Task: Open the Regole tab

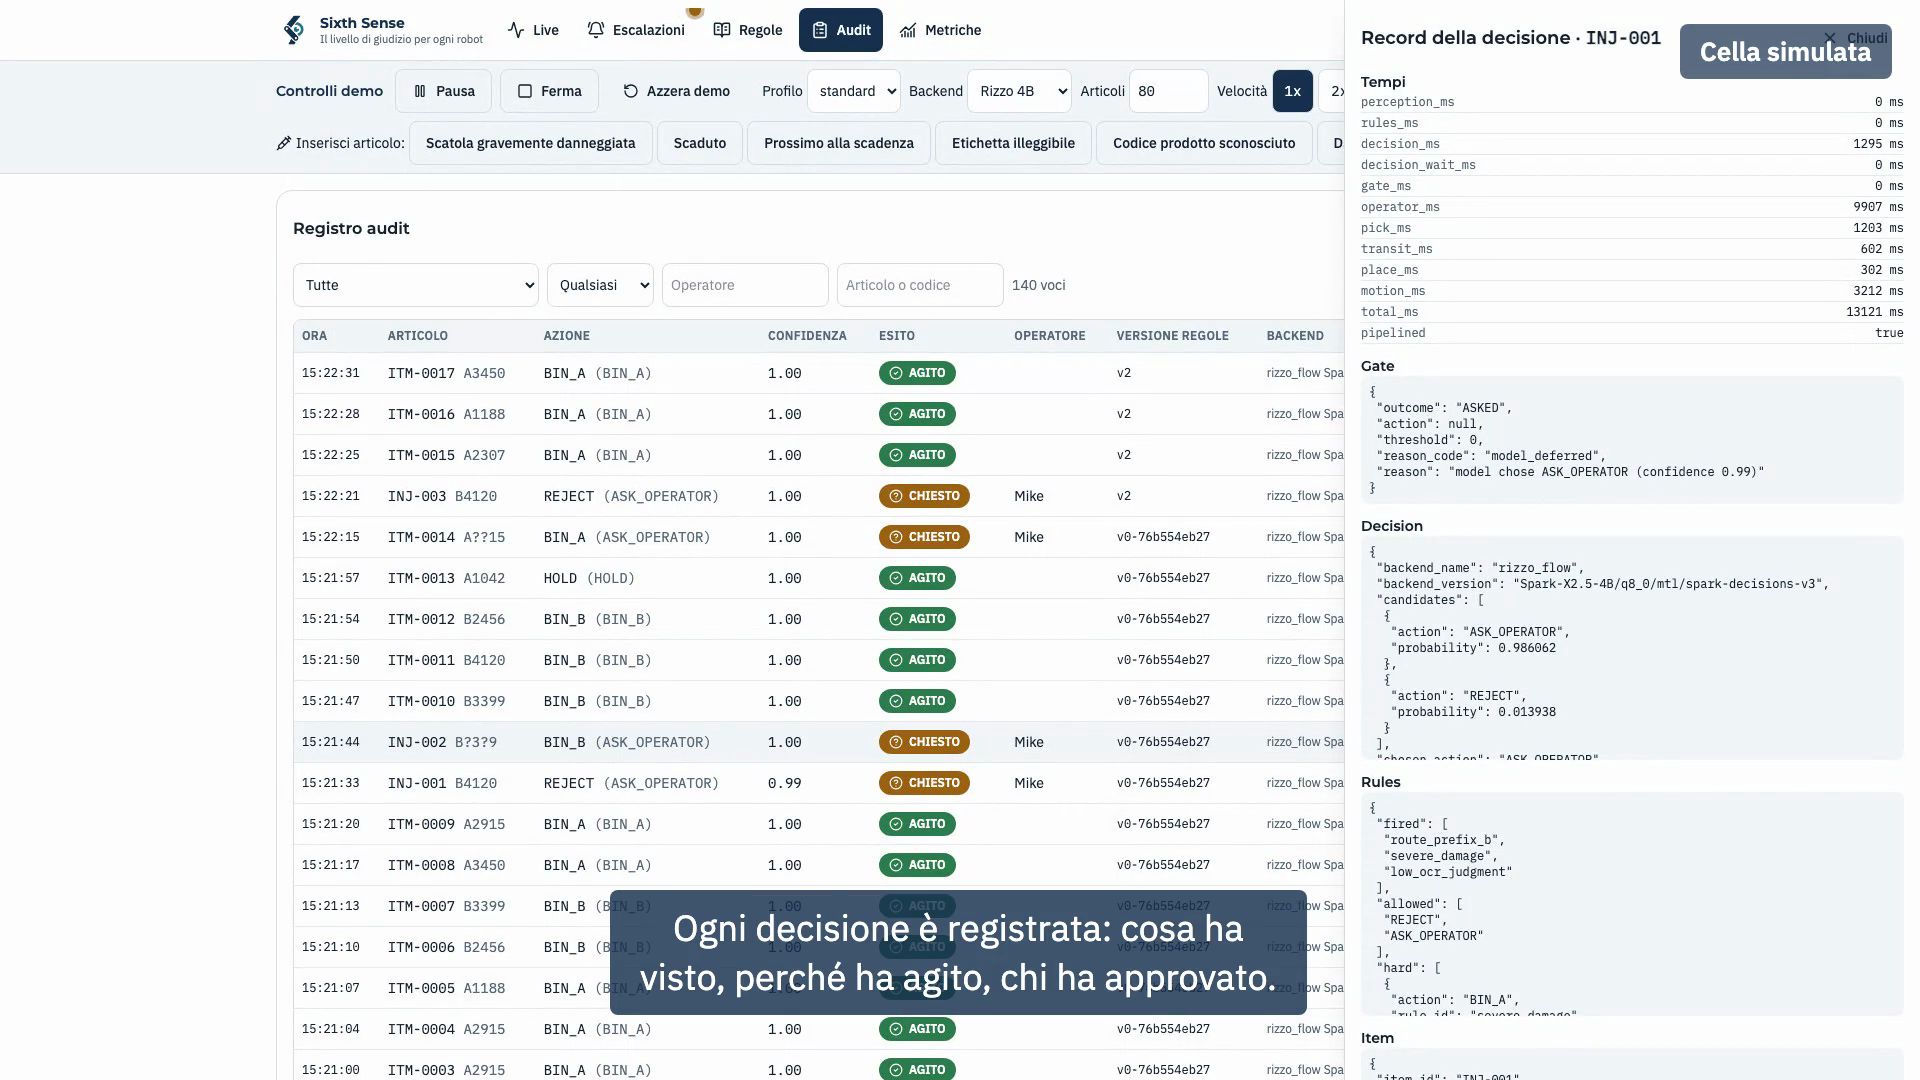Action: (x=748, y=30)
